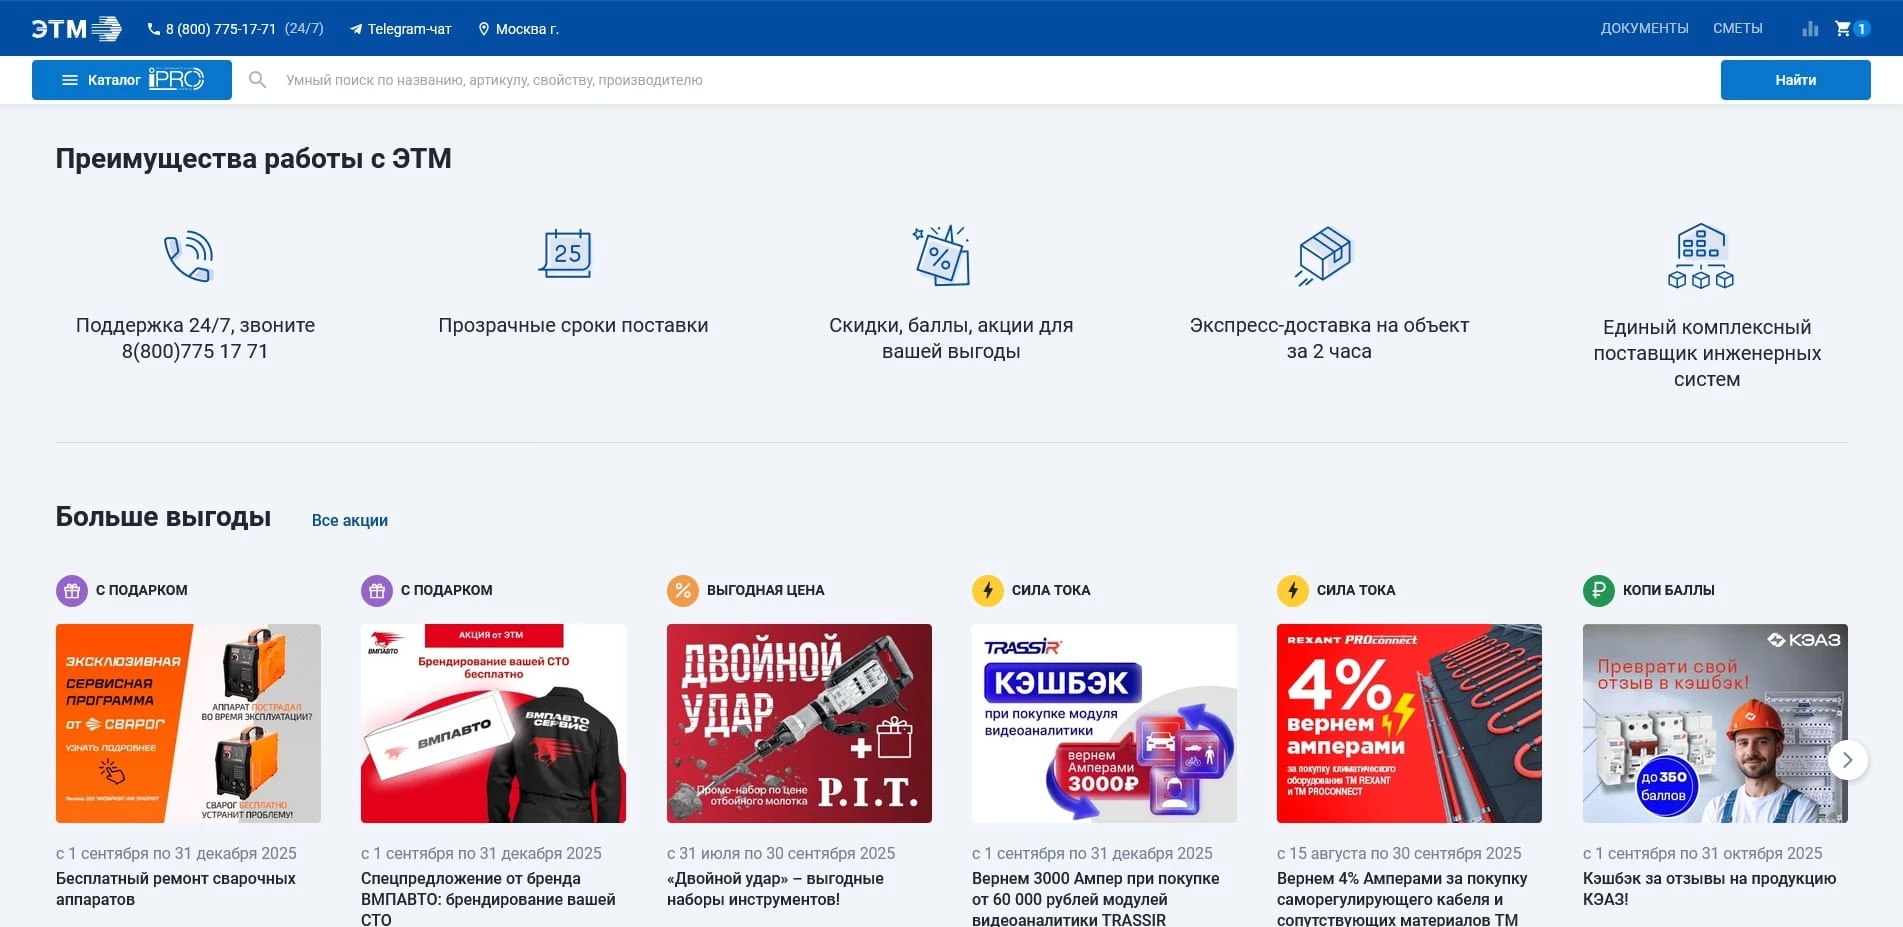Open the Каталог iPRO menu
Screen dimensions: 1903x927
pyautogui.click(x=132, y=80)
